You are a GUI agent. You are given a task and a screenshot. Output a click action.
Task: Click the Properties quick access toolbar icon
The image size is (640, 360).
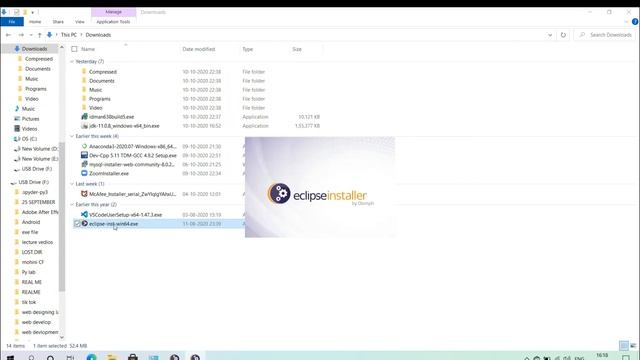tap(17, 12)
